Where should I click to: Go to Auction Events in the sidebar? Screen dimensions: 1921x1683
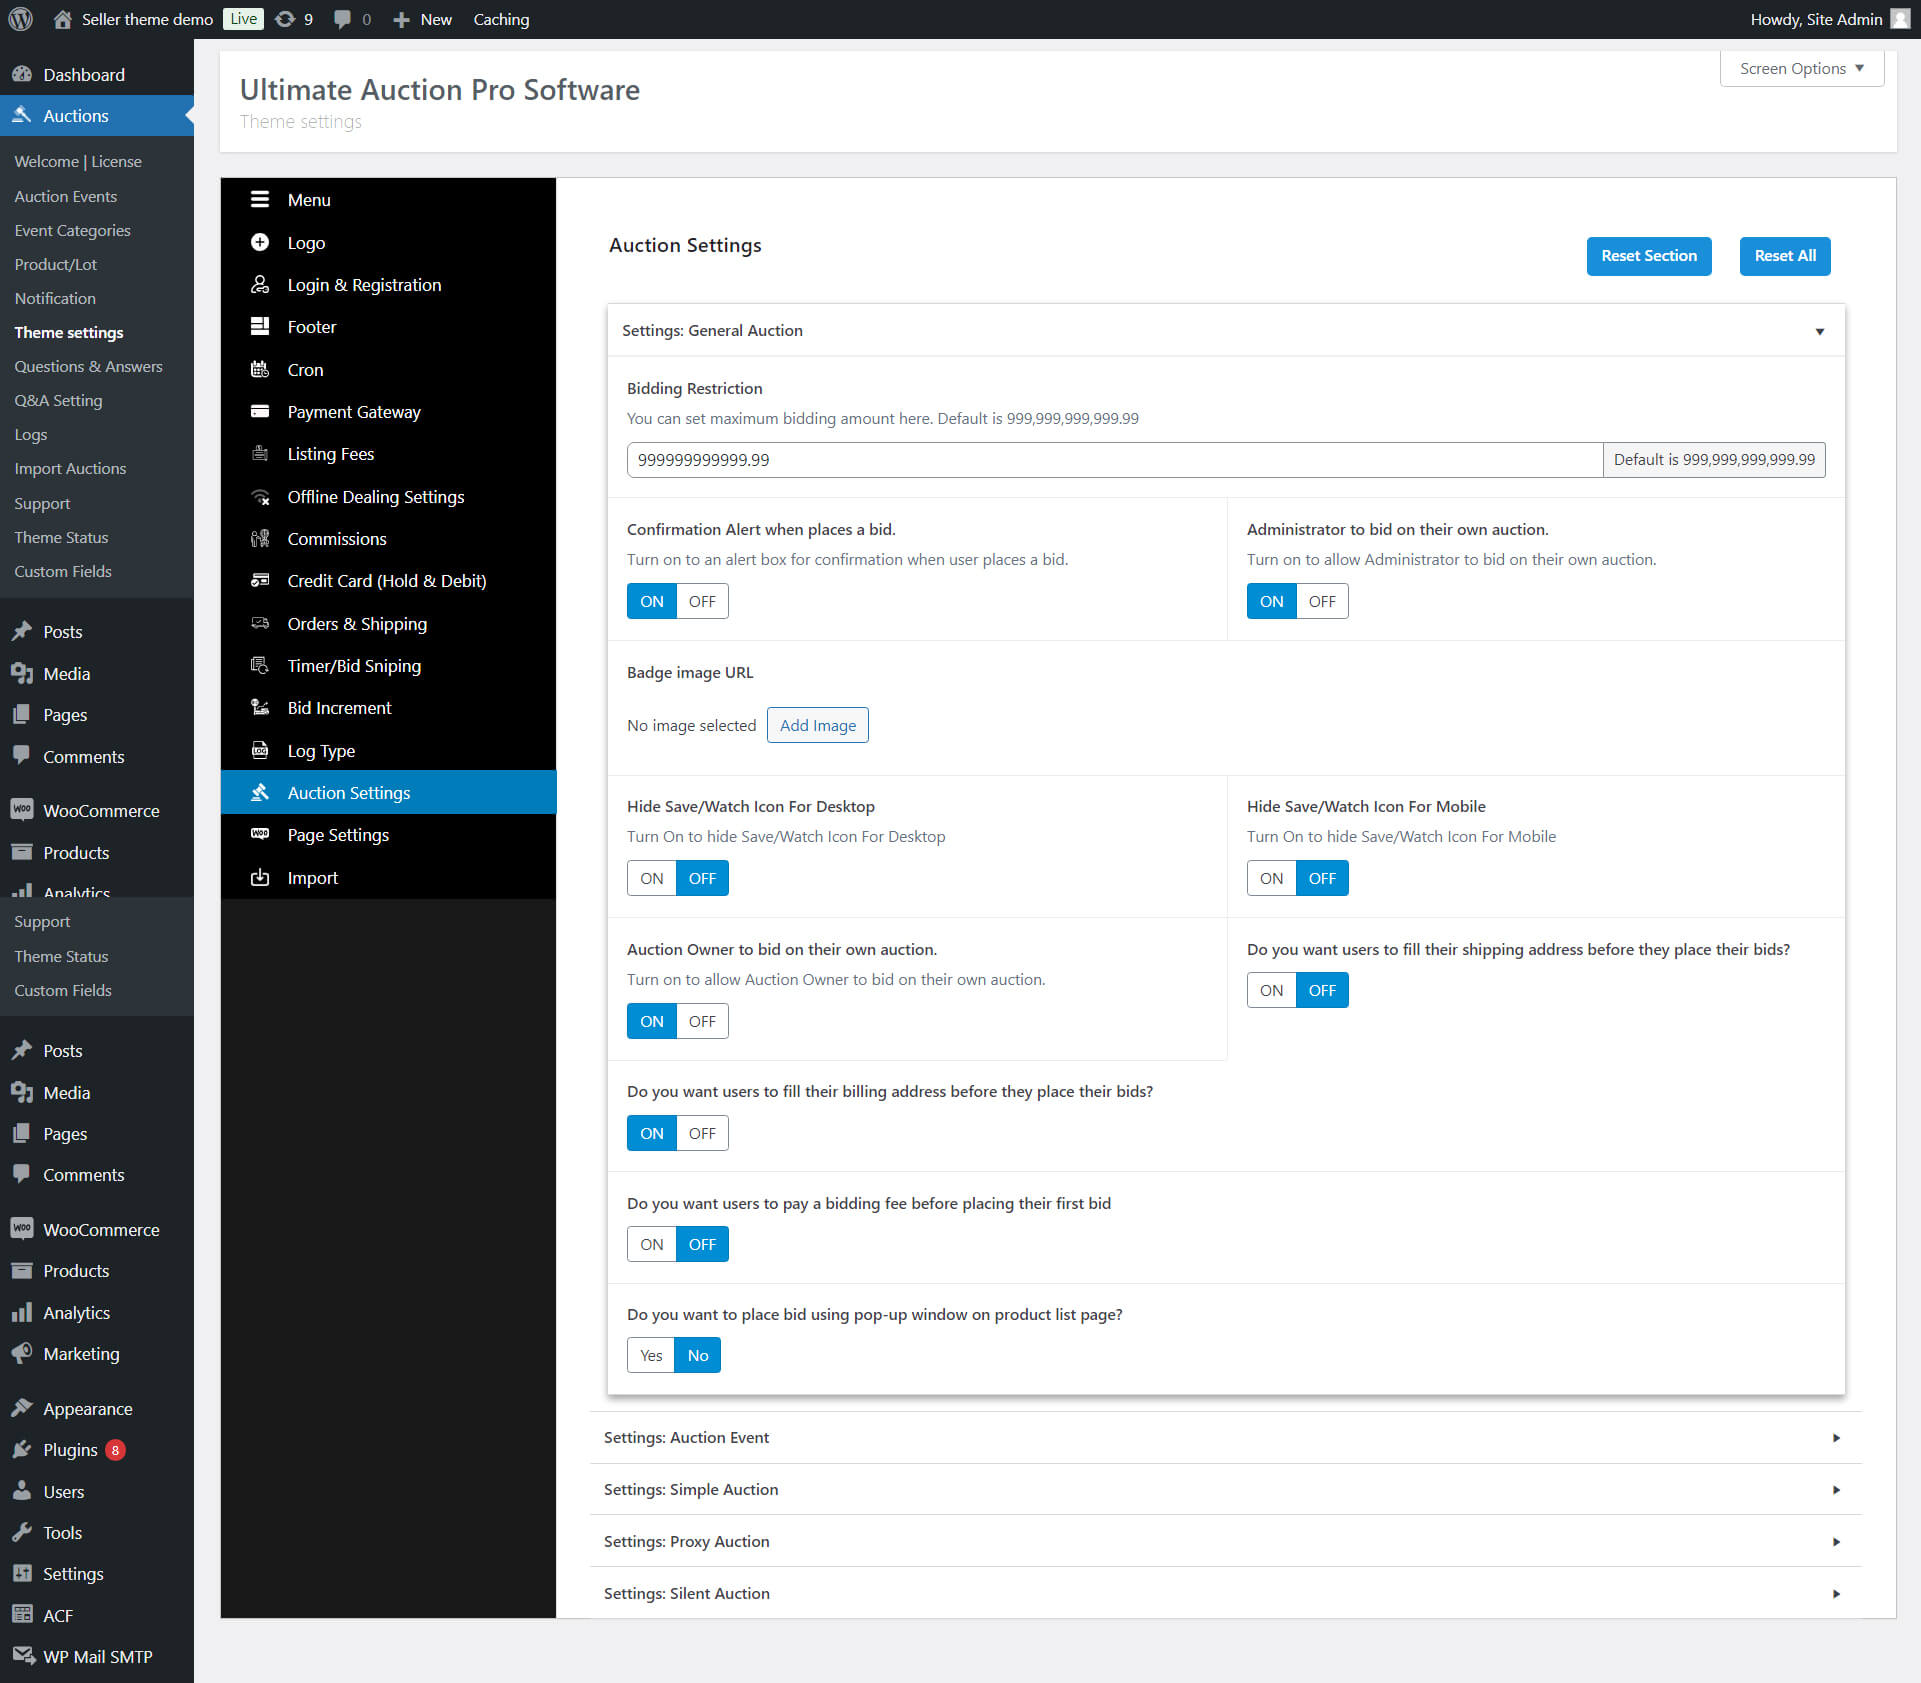pyautogui.click(x=65, y=196)
